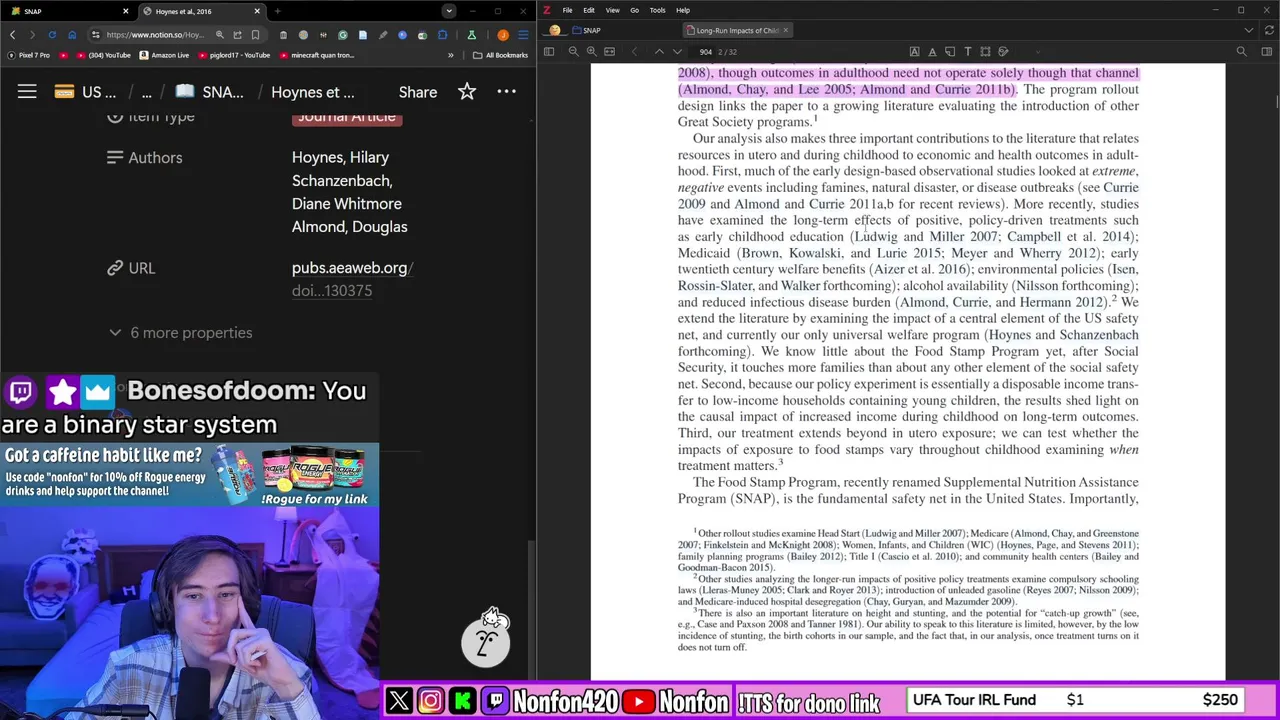Switch to SNAP library tab in Zotero

click(584, 30)
